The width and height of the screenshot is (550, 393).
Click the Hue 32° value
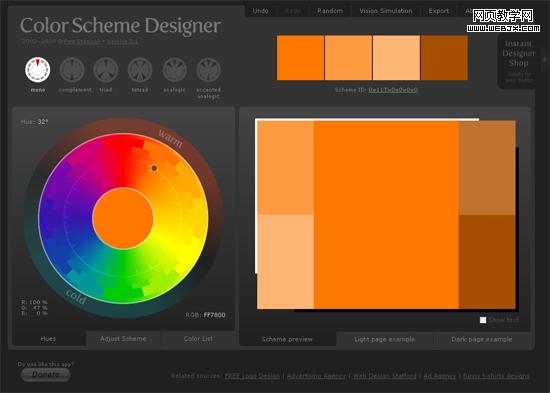click(x=43, y=122)
